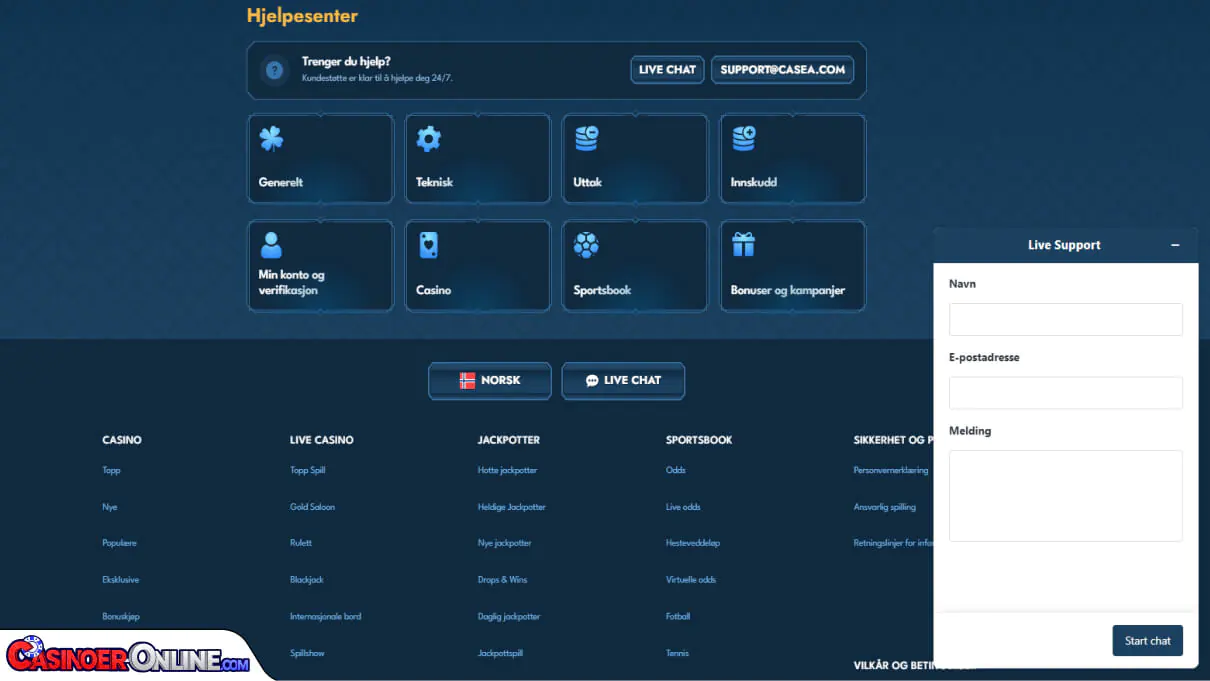The width and height of the screenshot is (1210, 681).
Task: Click the Bonuser og kampanjer gift icon
Action: coord(792,265)
